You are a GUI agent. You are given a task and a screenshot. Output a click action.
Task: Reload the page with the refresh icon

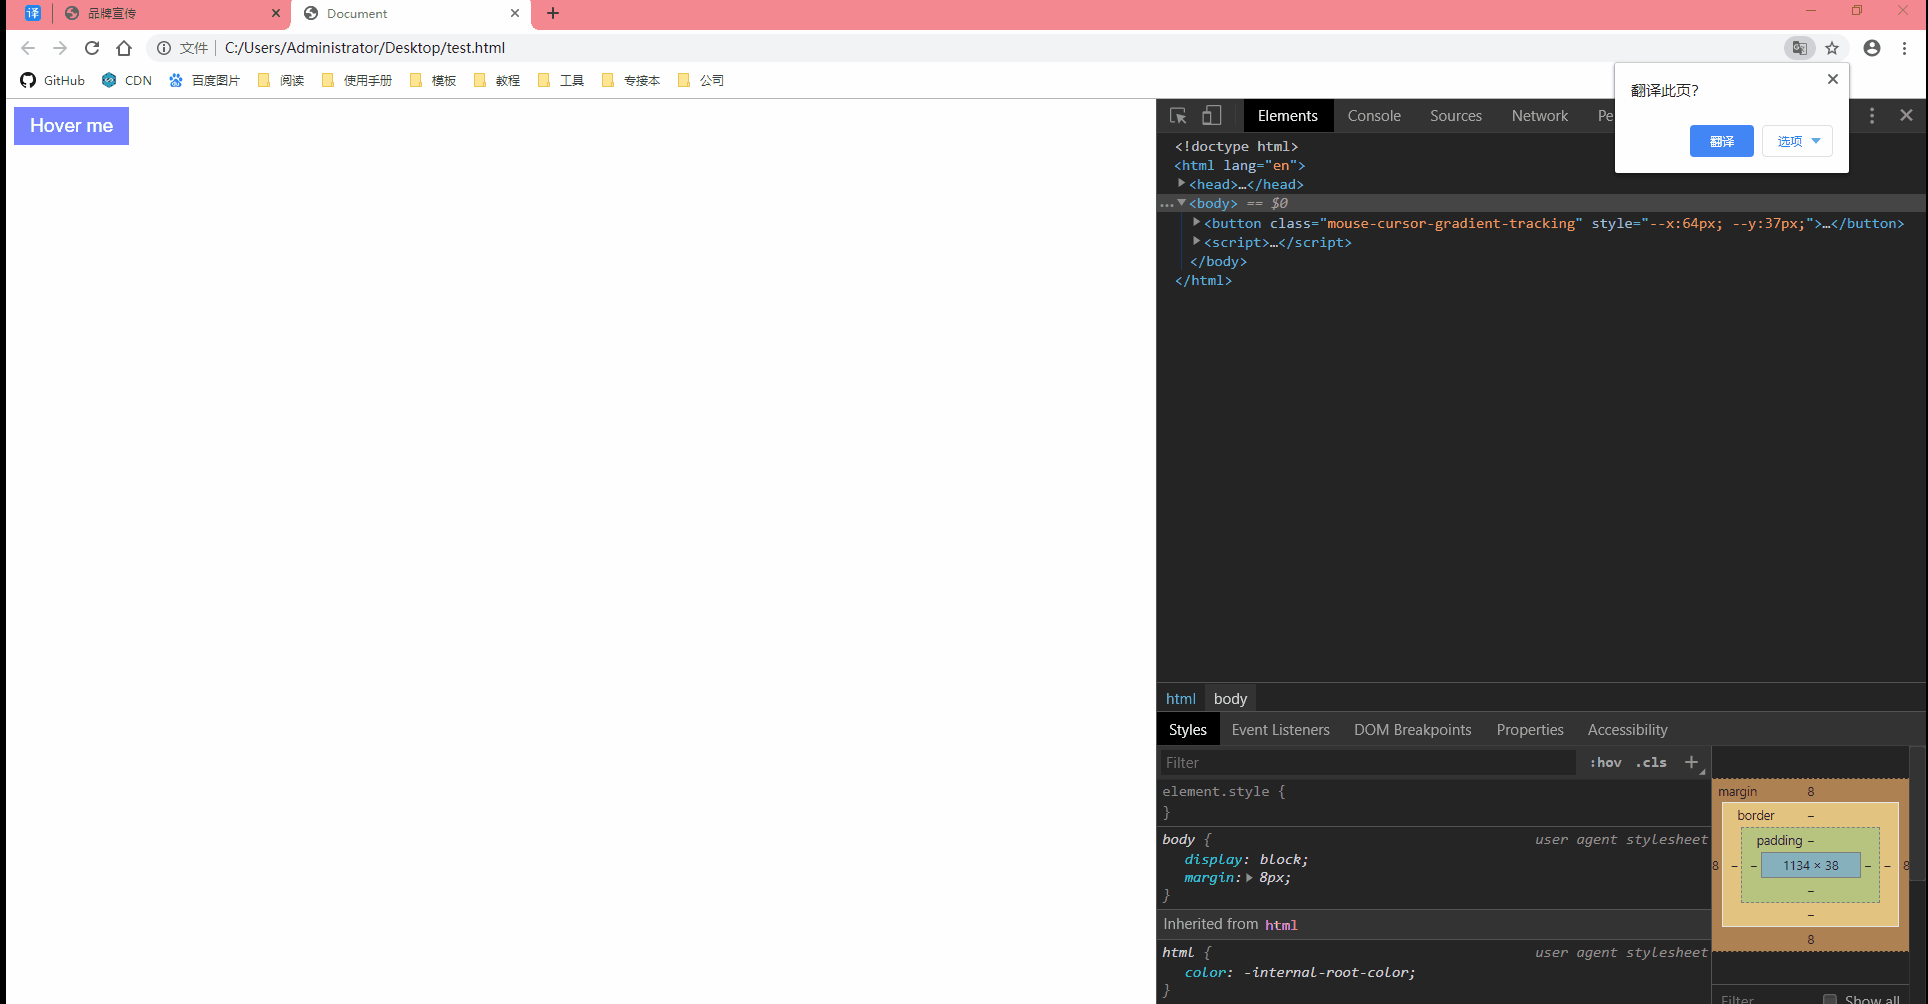[92, 48]
